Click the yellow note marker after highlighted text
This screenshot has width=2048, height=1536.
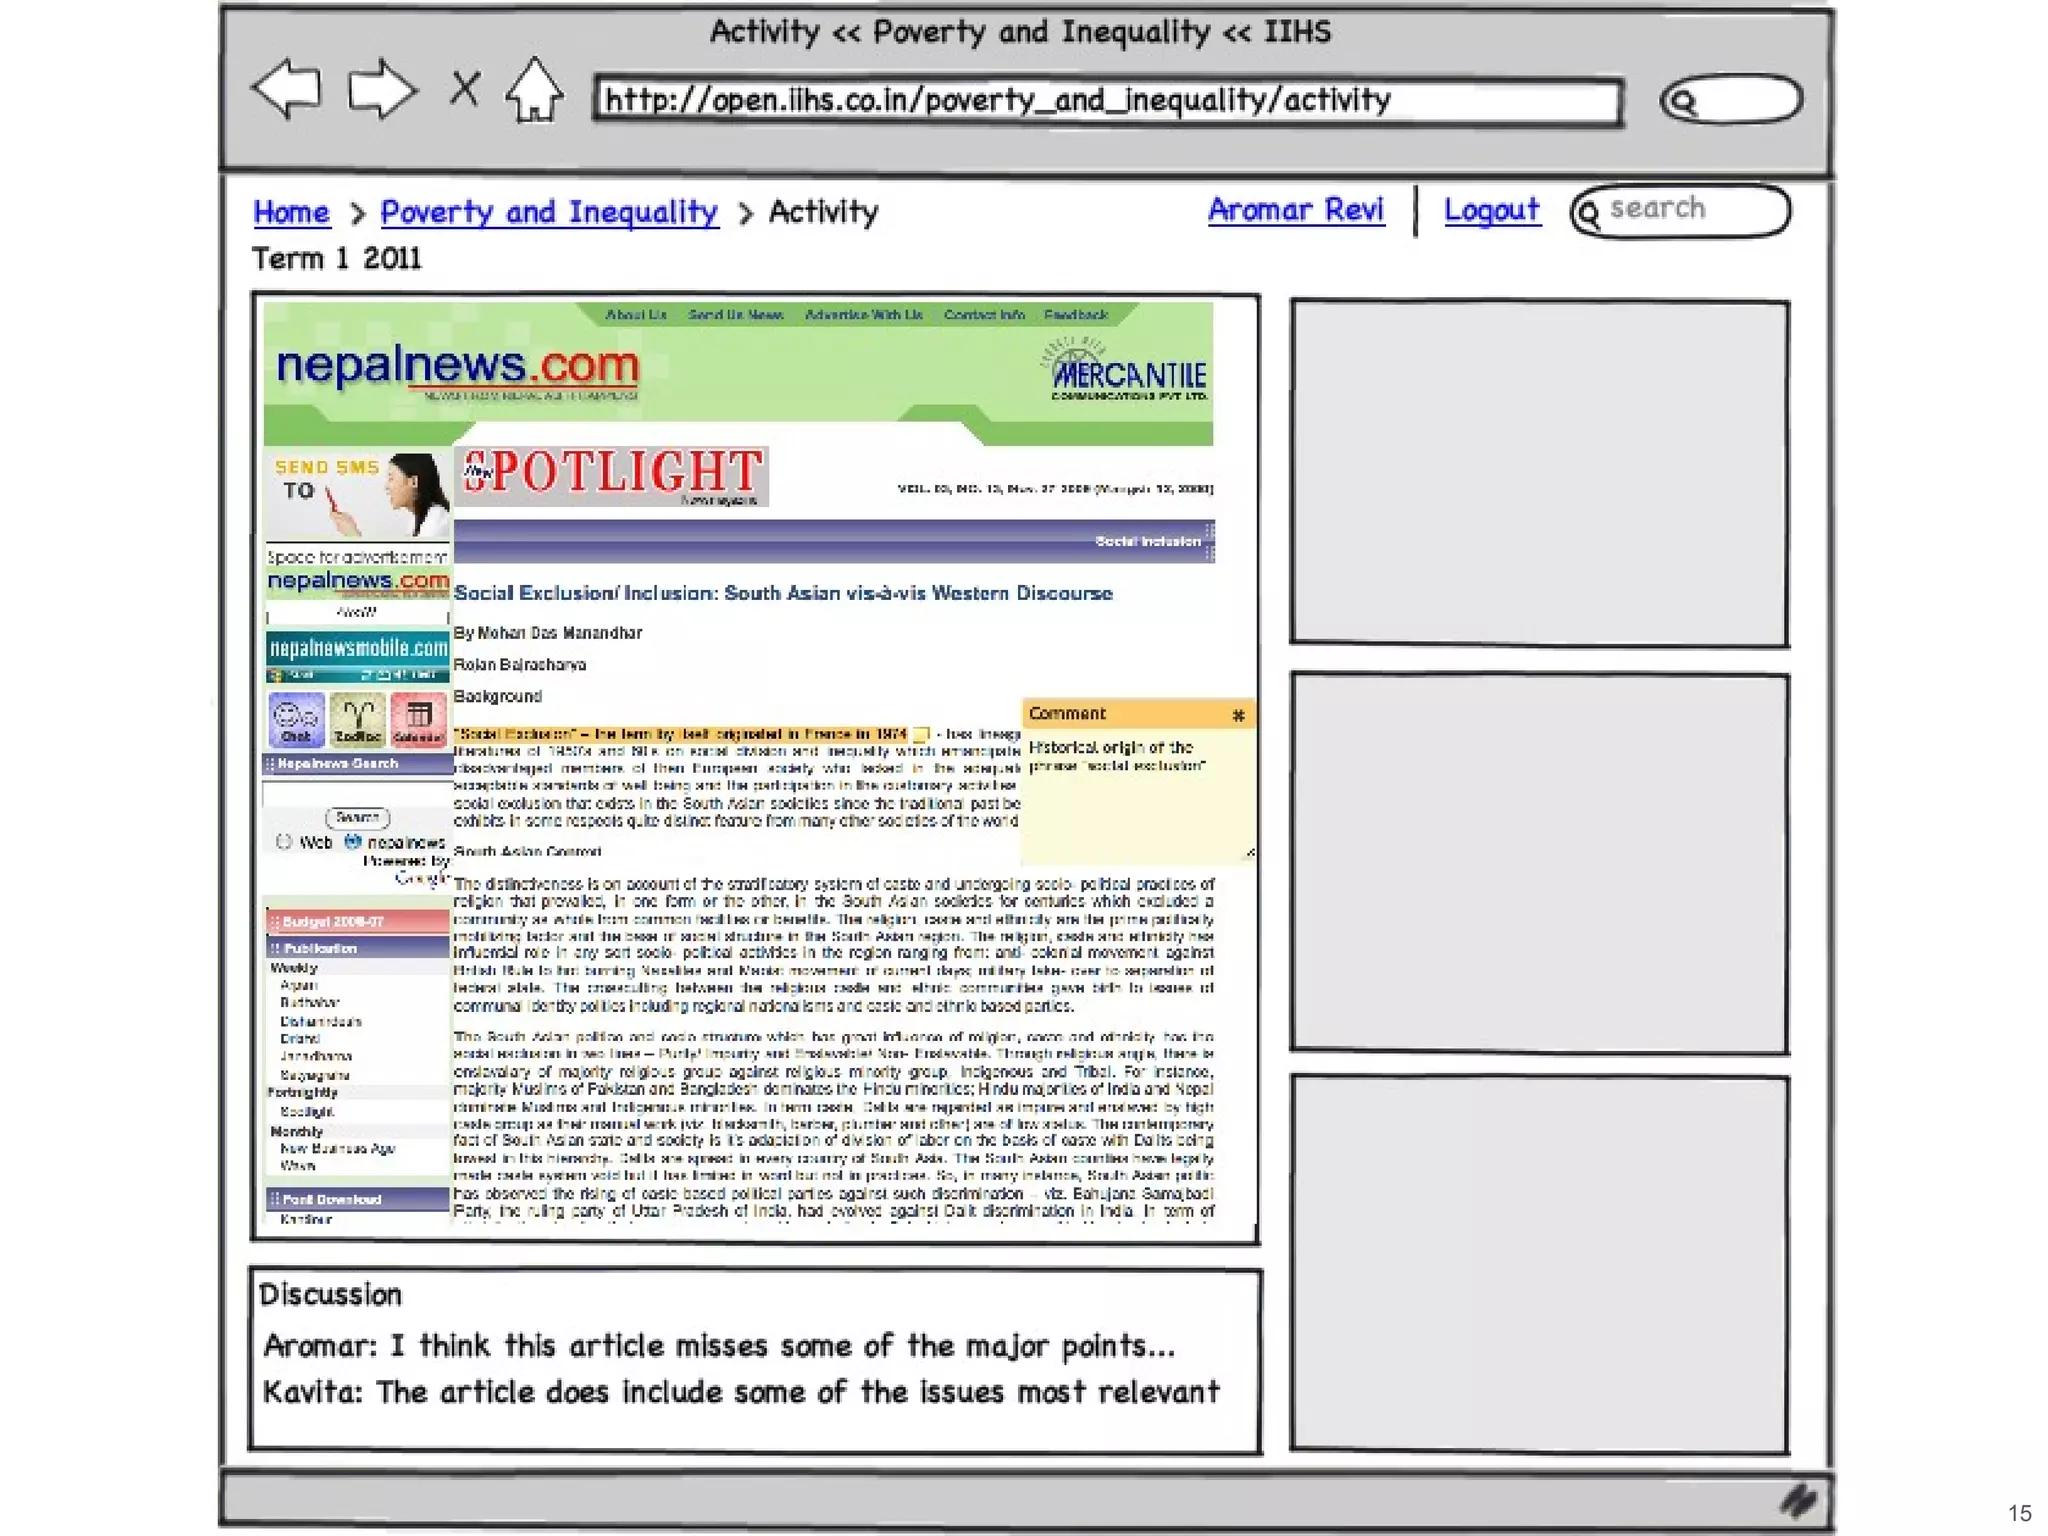(921, 734)
